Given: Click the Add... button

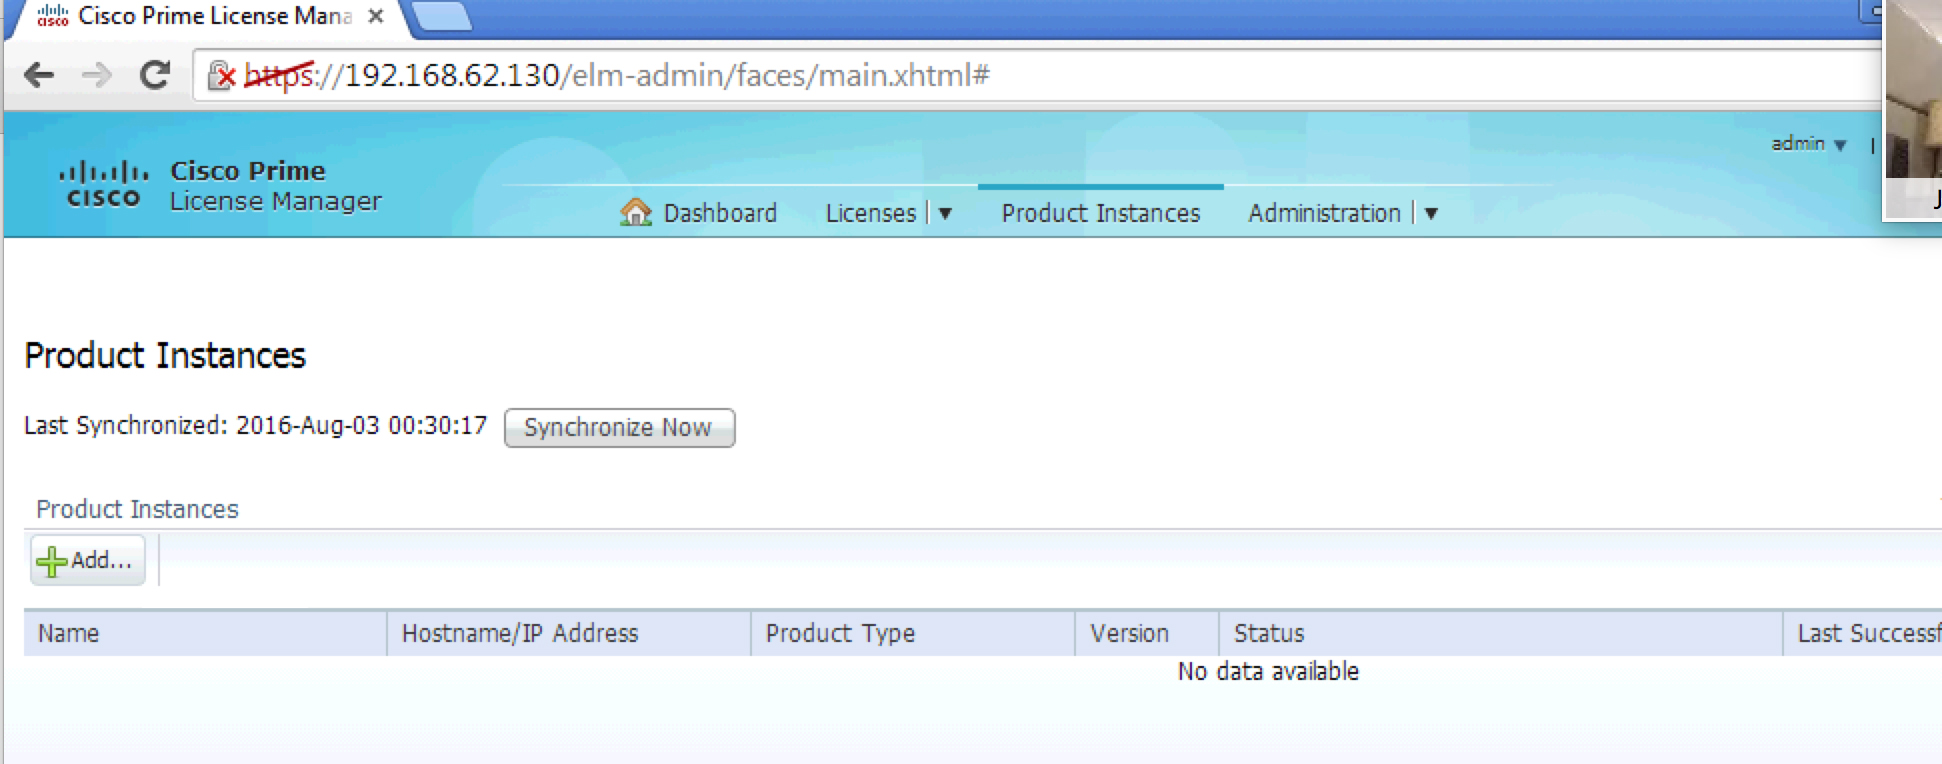Looking at the screenshot, I should (88, 560).
